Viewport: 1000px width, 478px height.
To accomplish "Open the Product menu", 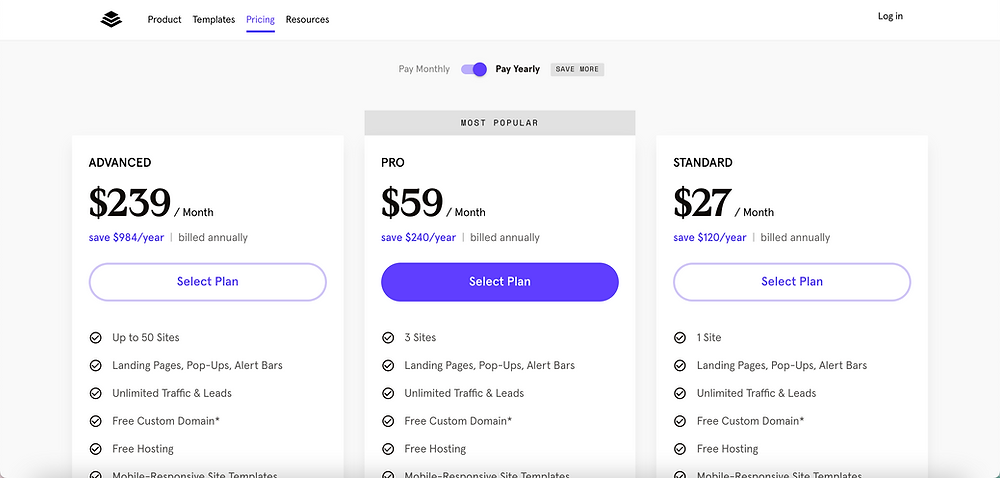I will pyautogui.click(x=165, y=20).
